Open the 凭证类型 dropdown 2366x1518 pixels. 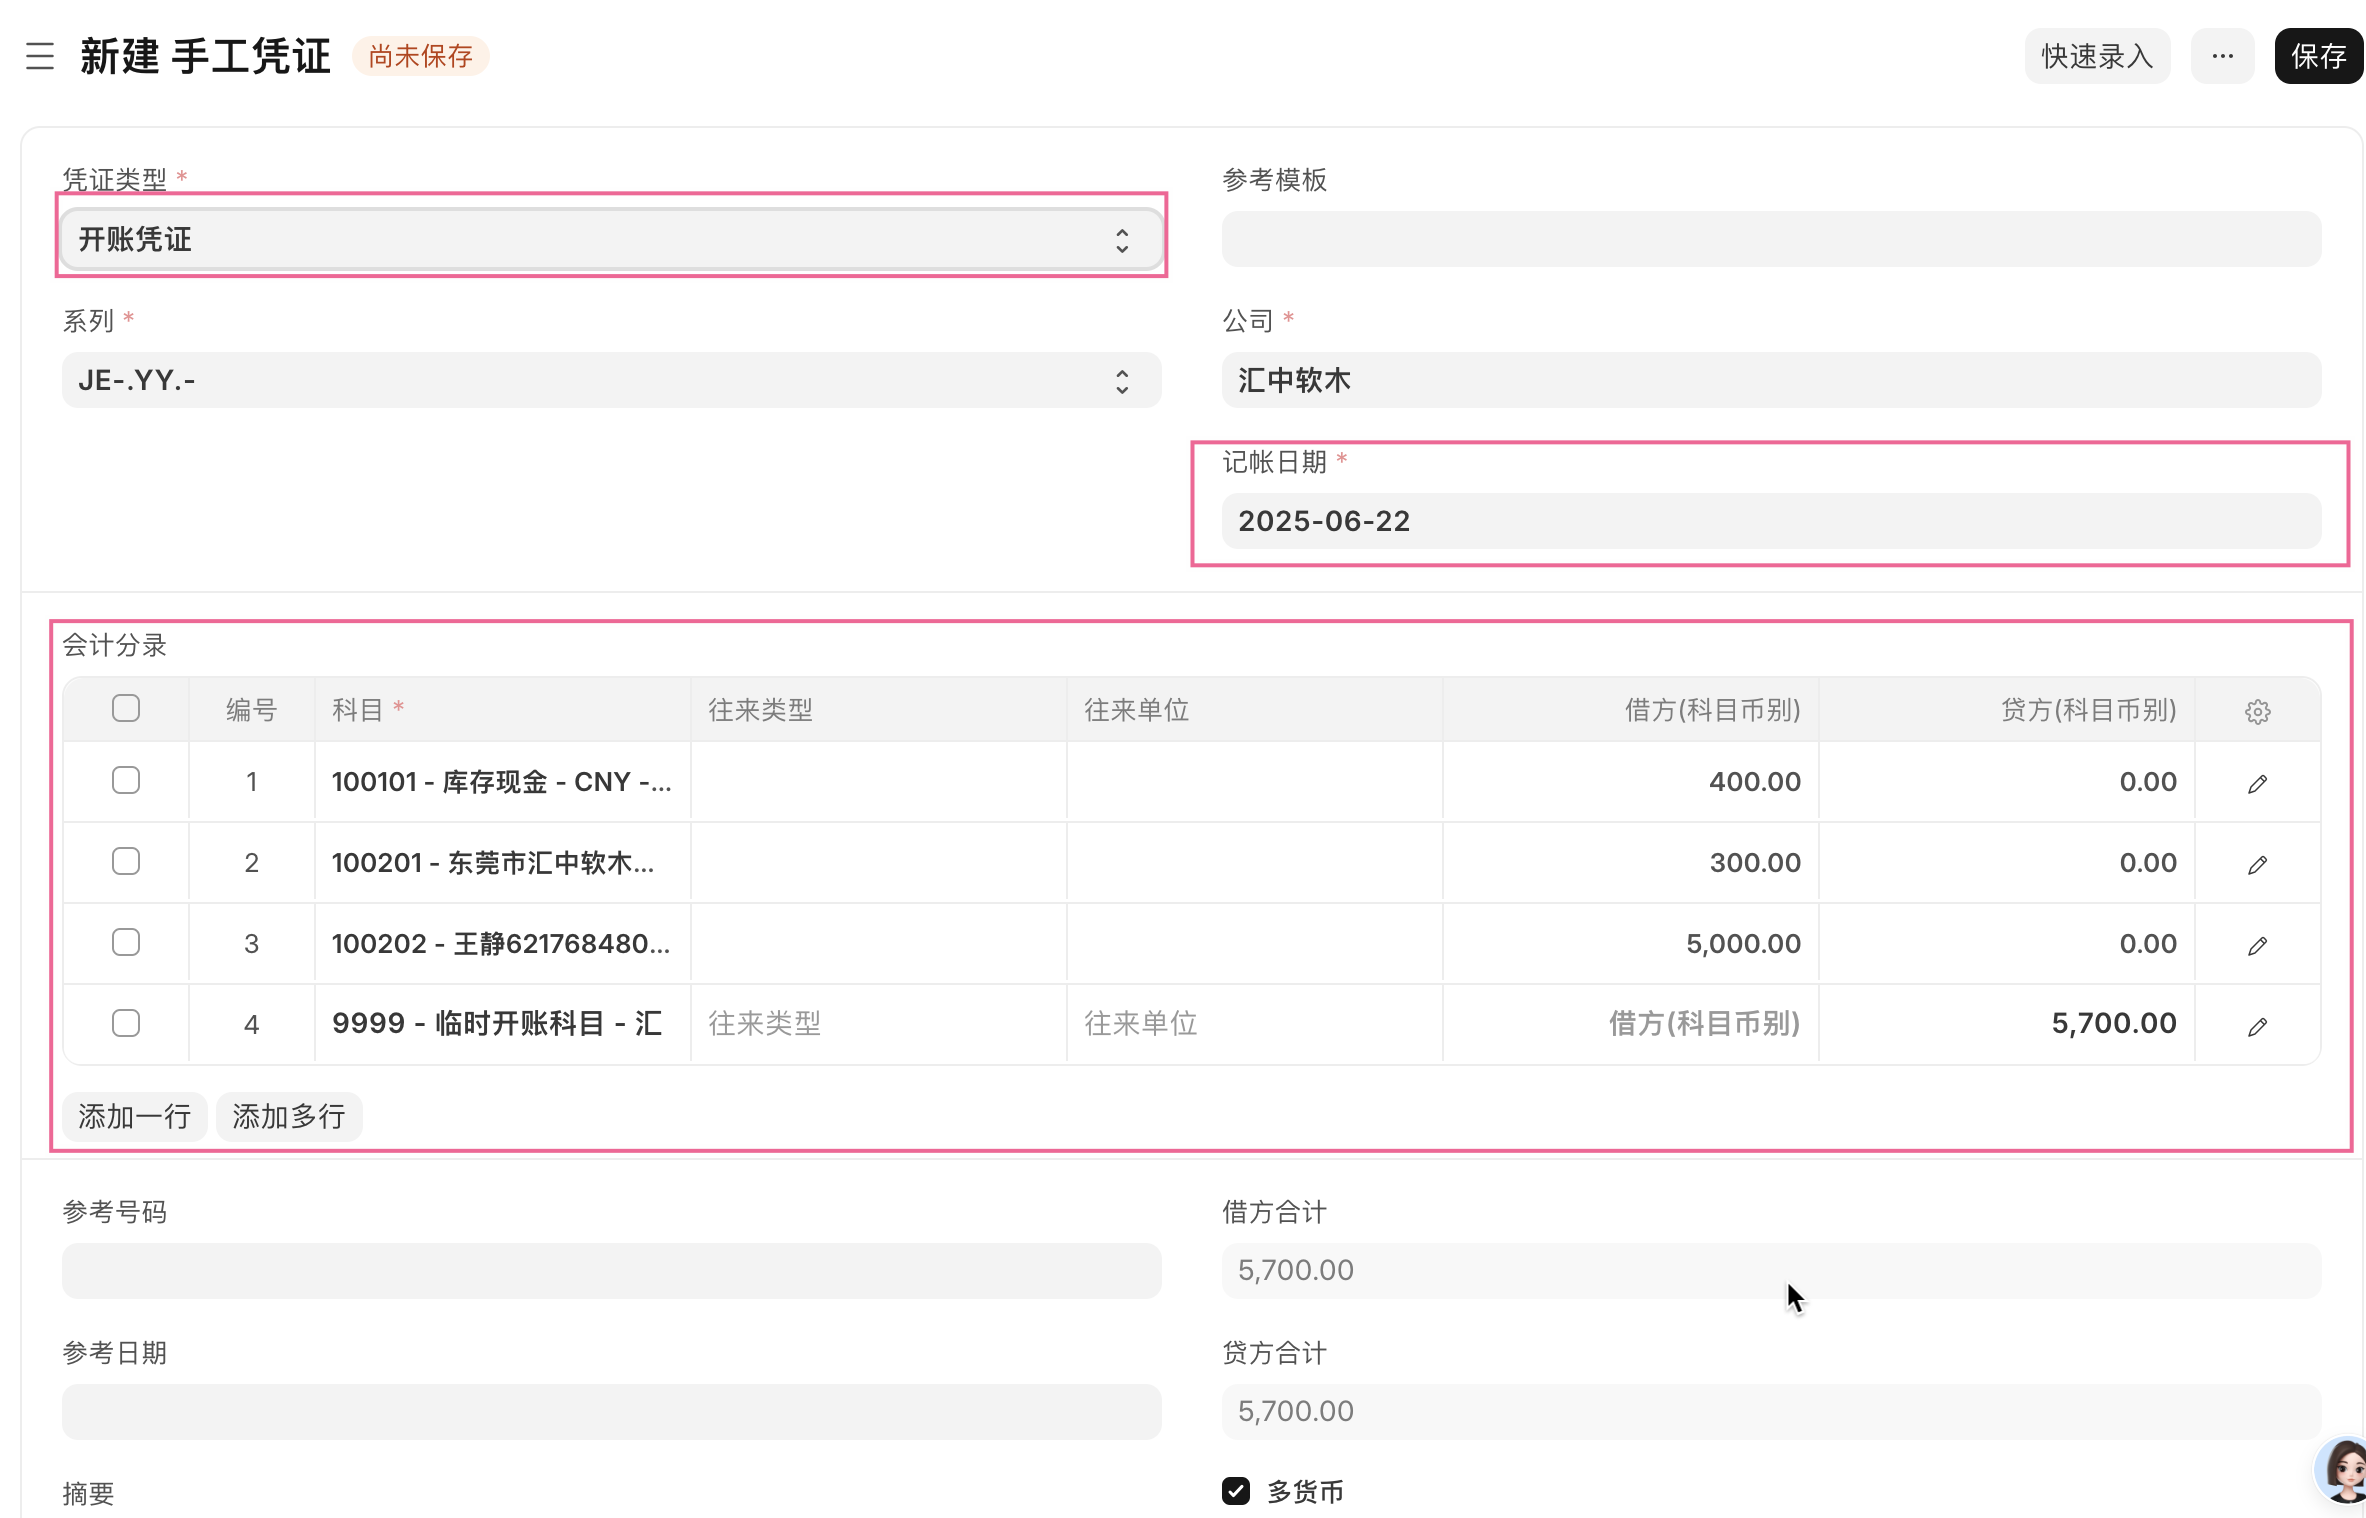[610, 239]
